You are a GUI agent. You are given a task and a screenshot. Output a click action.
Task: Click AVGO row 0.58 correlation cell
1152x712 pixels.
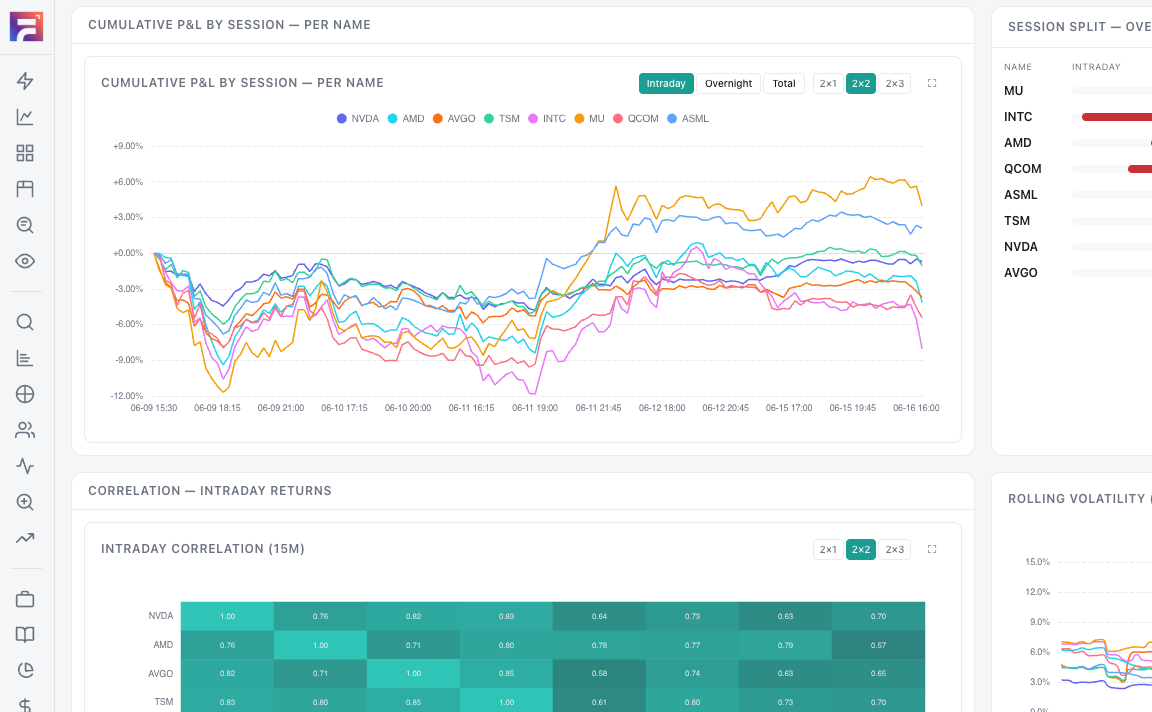[x=600, y=673]
